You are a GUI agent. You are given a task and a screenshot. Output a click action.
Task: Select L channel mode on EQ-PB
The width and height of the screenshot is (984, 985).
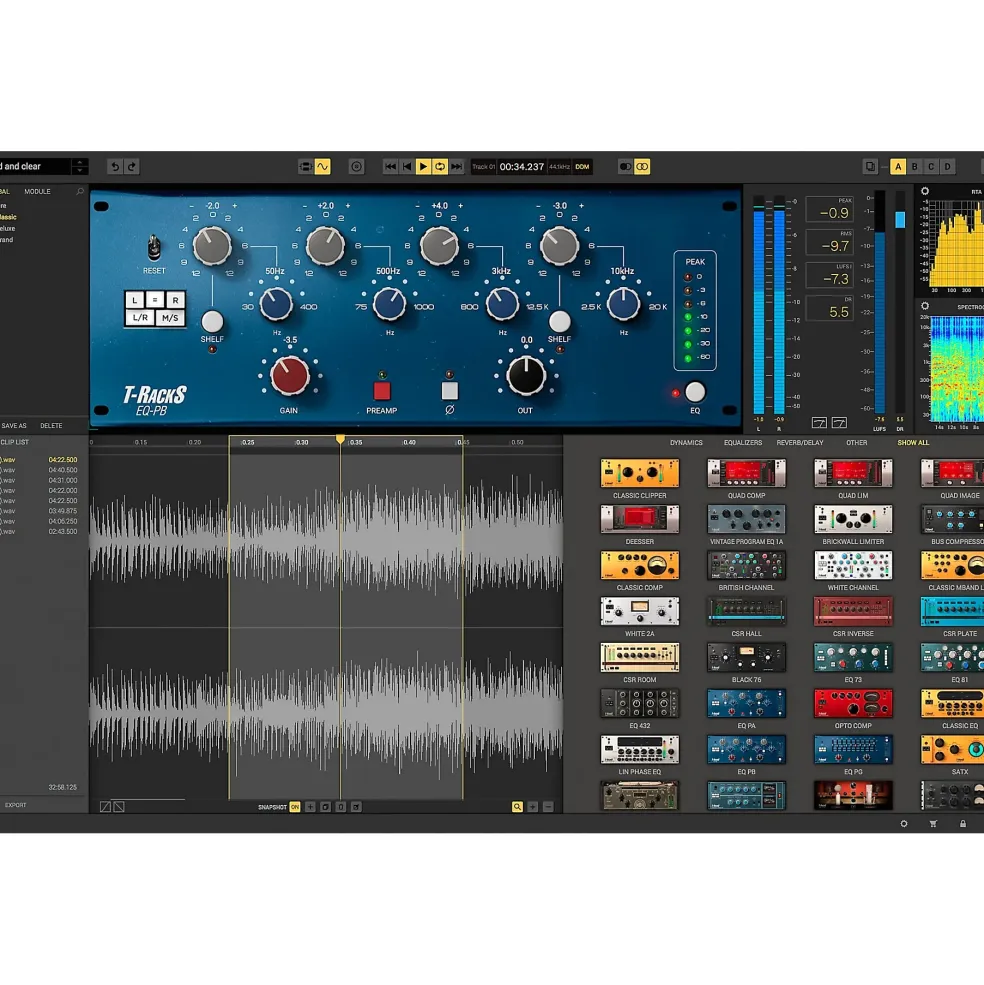point(134,300)
